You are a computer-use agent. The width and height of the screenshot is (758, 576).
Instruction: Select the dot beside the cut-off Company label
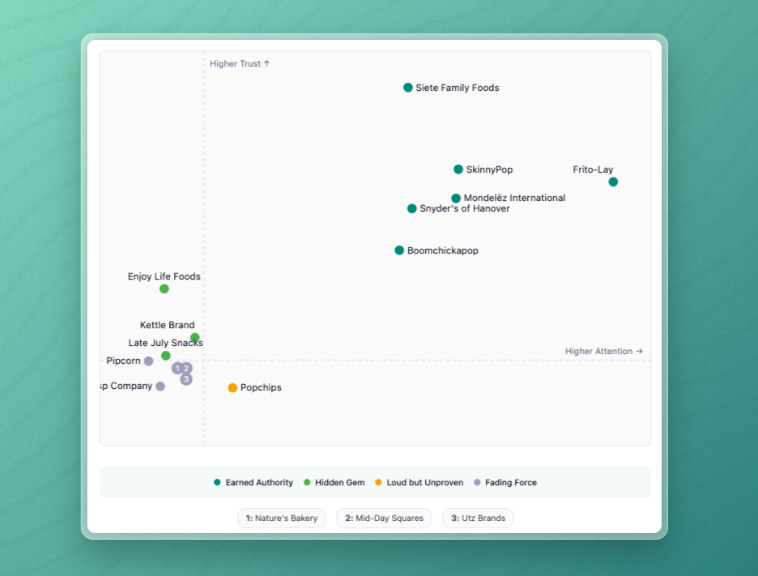(160, 386)
